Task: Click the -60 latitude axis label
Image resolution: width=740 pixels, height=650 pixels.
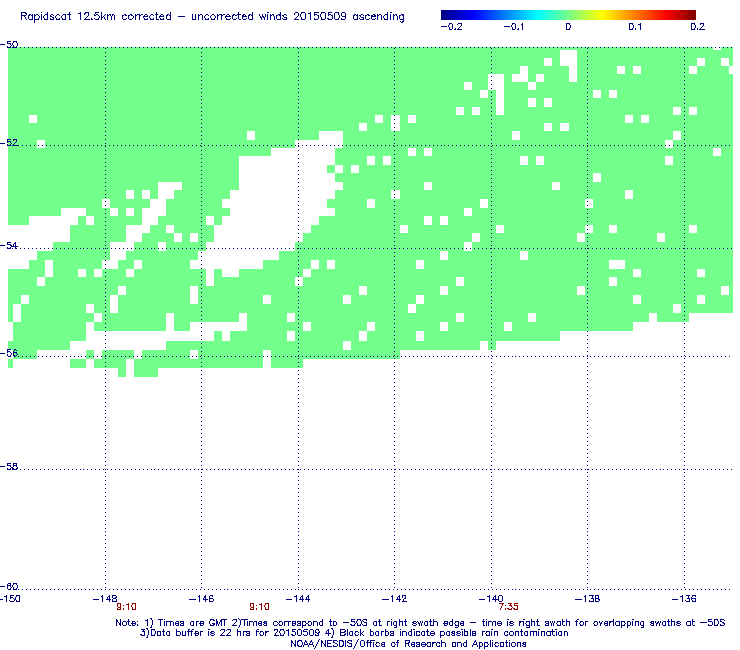Action: tap(9, 587)
